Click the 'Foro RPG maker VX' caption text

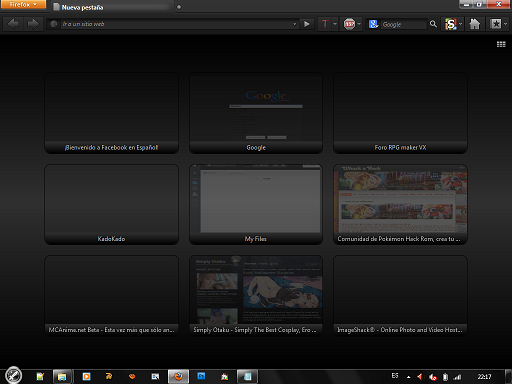click(x=400, y=147)
